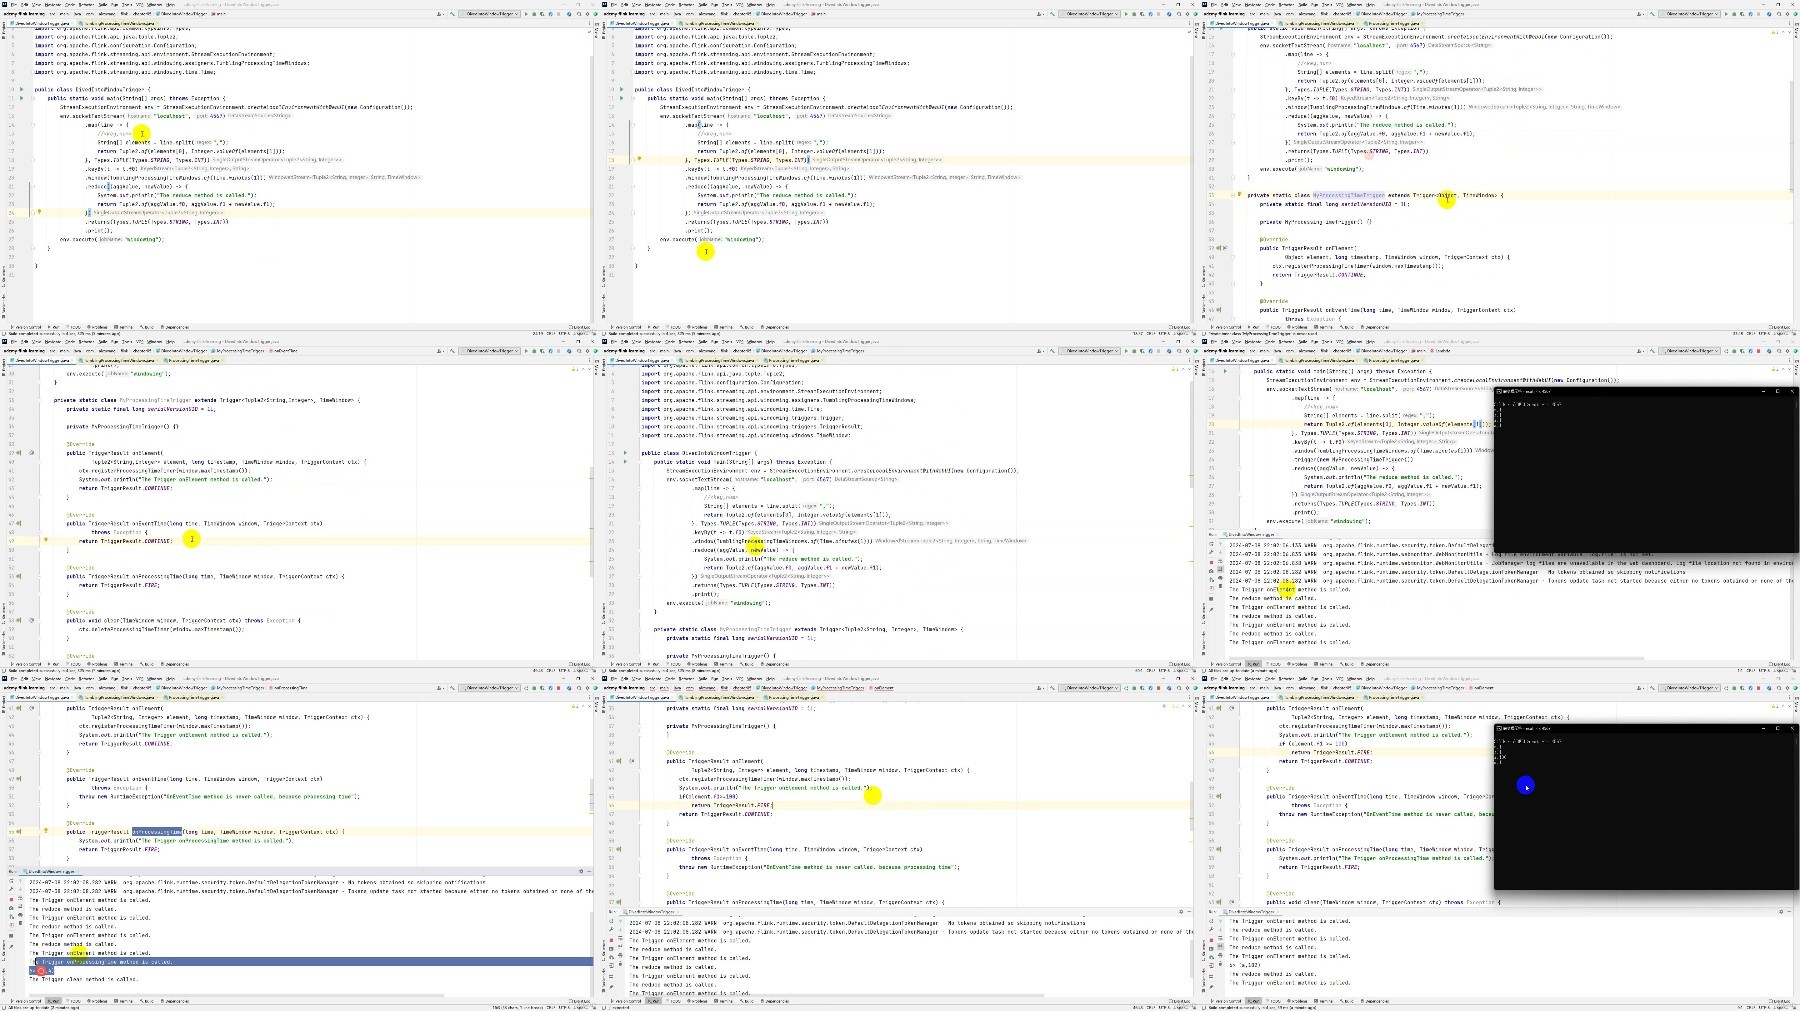Viewport: 1800px width, 1011px height.
Task: Open the Edit menu in the top-middle frame
Action: (x=624, y=5)
